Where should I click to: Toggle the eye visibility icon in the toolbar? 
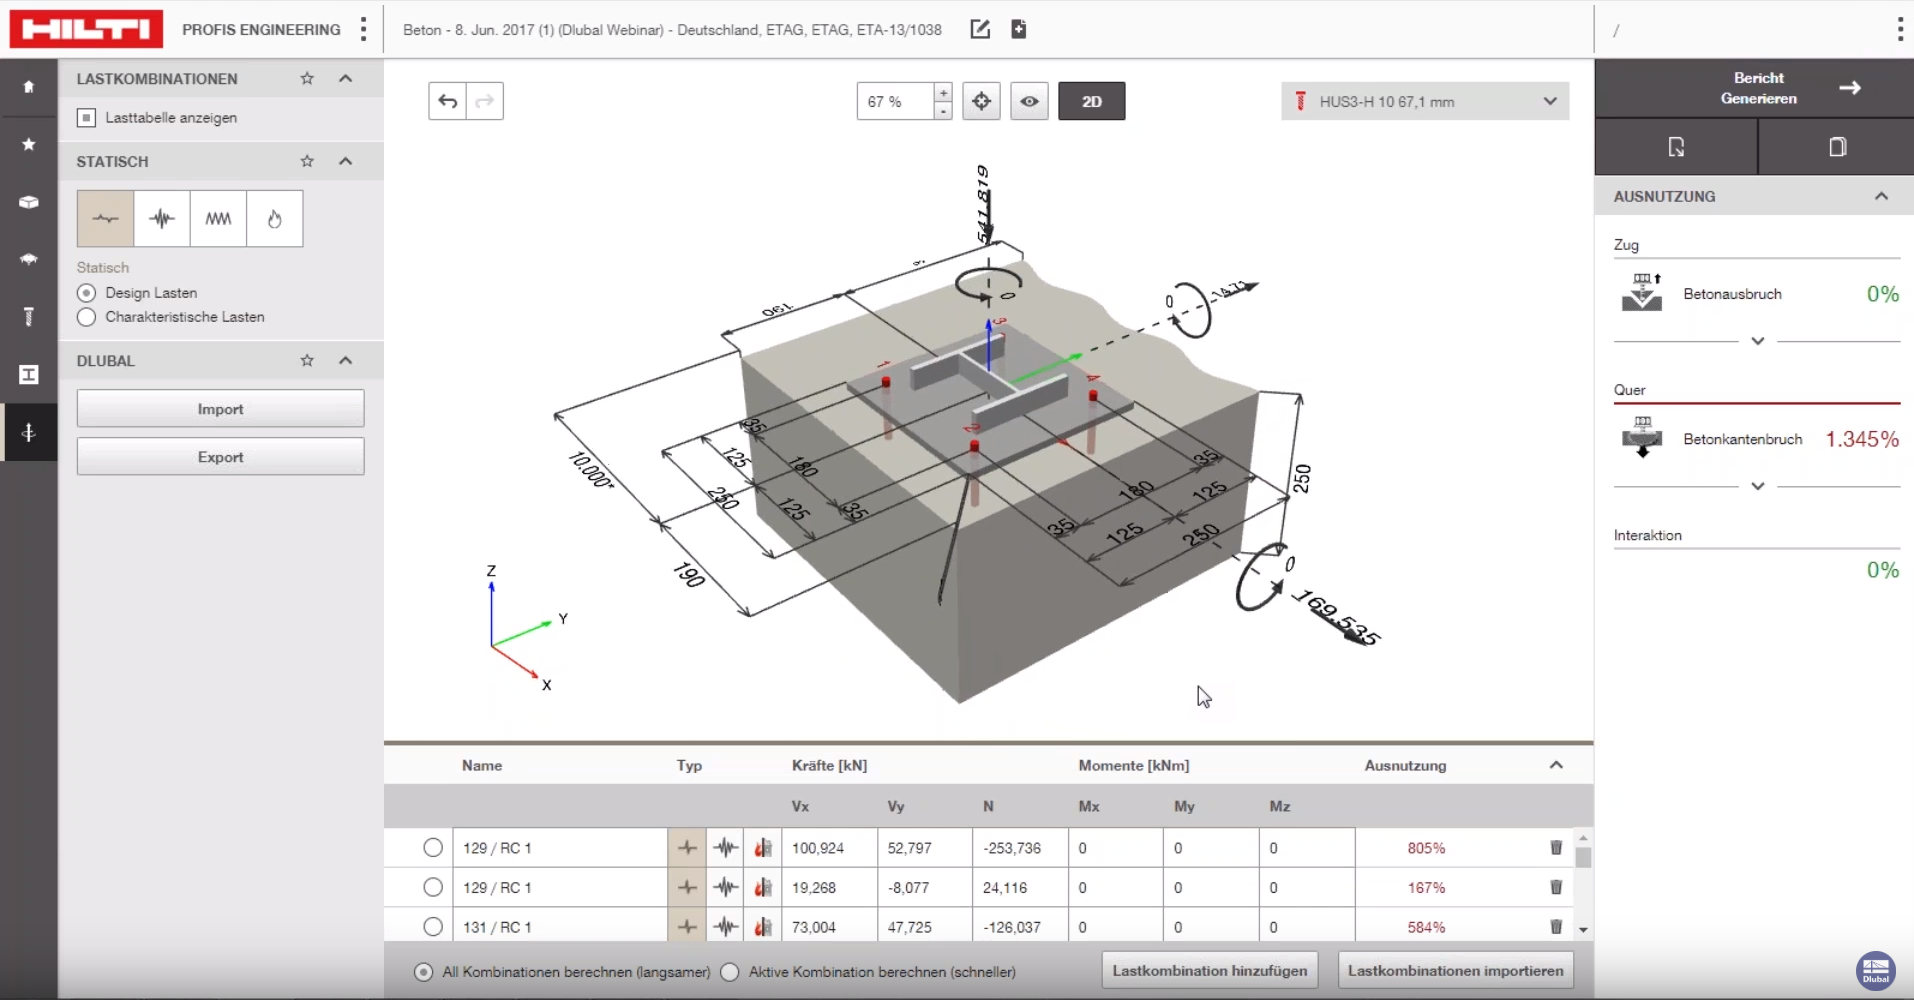1029,101
